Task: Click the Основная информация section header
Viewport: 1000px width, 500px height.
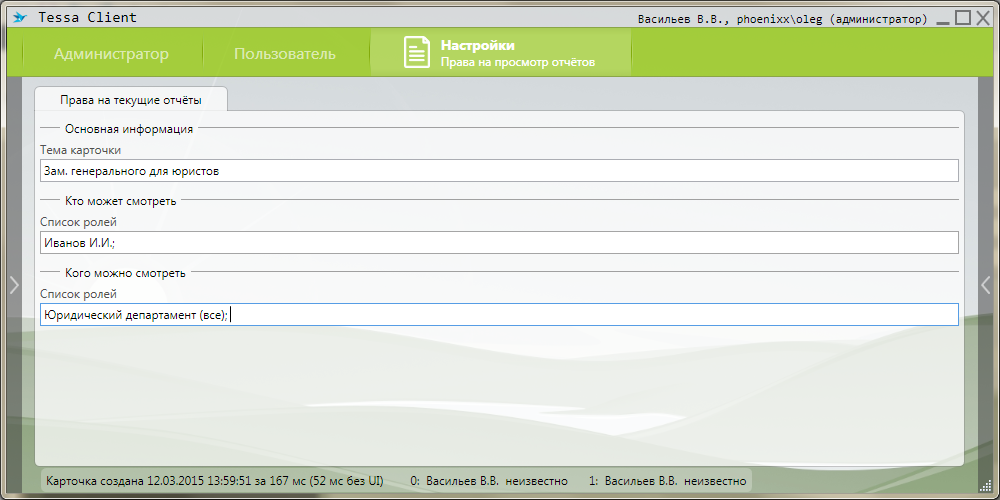Action: pos(129,128)
